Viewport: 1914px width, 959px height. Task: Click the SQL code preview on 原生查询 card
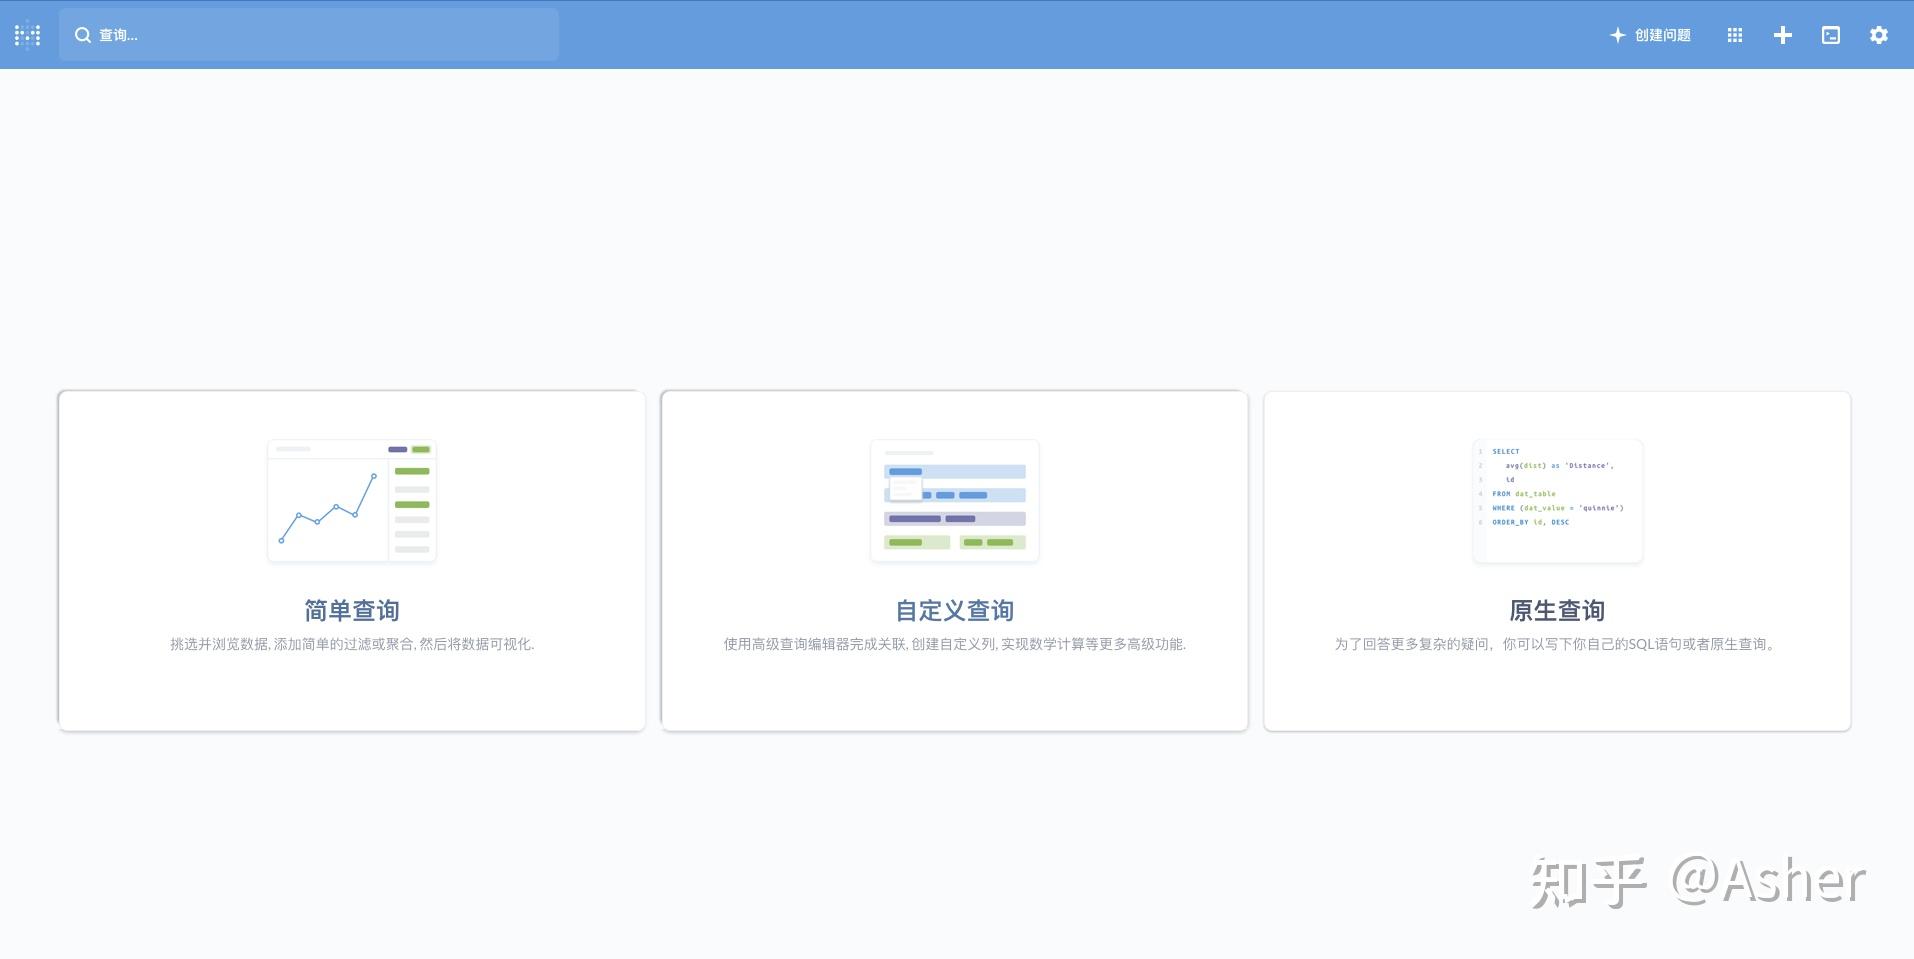(1556, 500)
